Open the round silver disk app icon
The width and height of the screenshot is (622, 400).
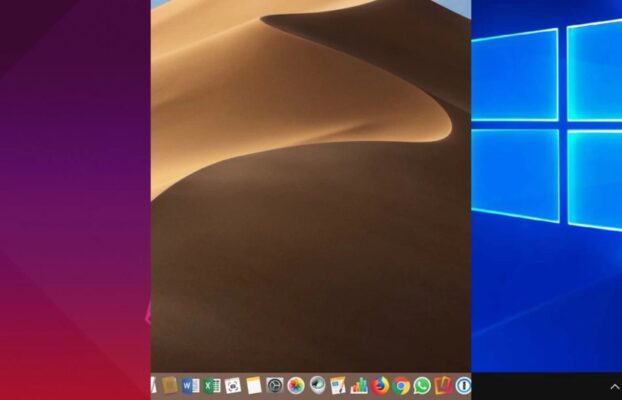[317, 385]
